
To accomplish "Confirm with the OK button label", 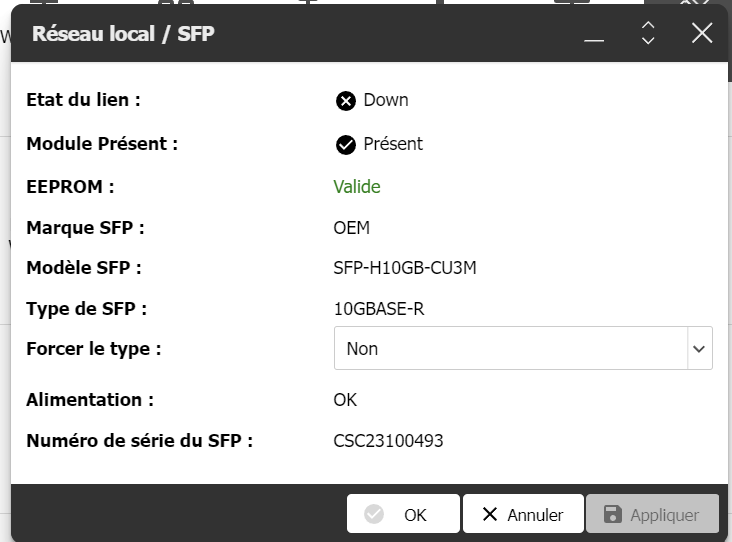I will point(415,515).
